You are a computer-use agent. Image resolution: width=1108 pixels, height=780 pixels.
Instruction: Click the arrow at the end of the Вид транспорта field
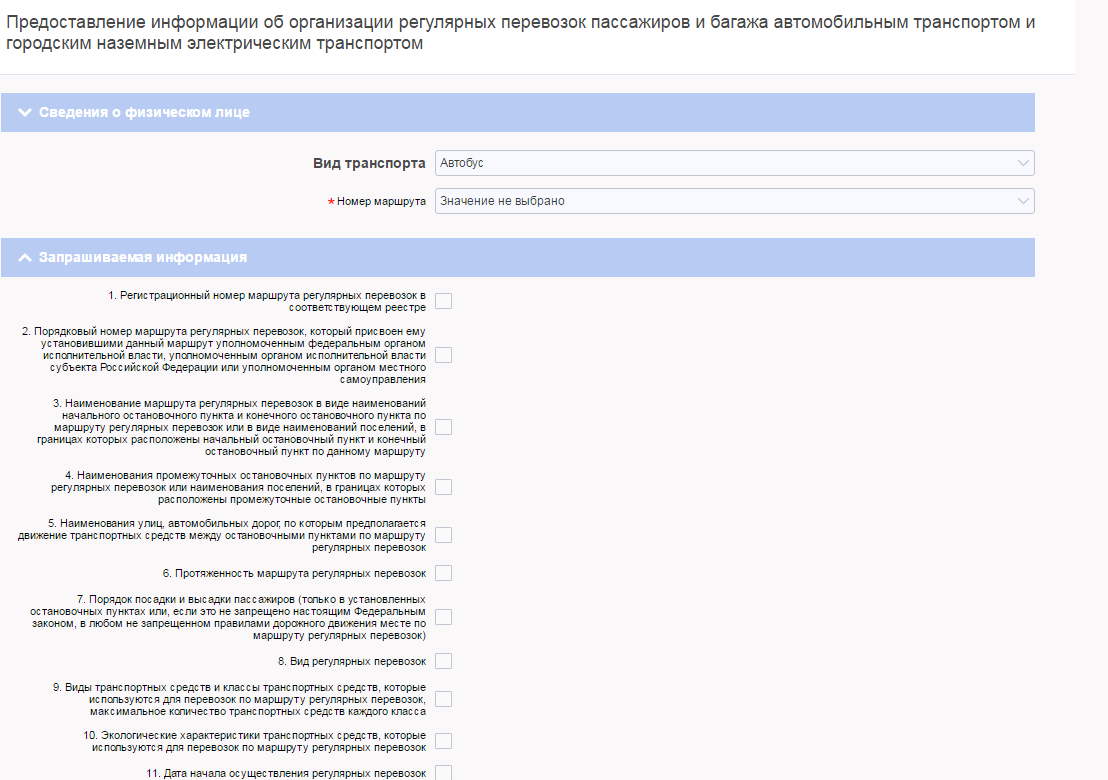[1022, 163]
